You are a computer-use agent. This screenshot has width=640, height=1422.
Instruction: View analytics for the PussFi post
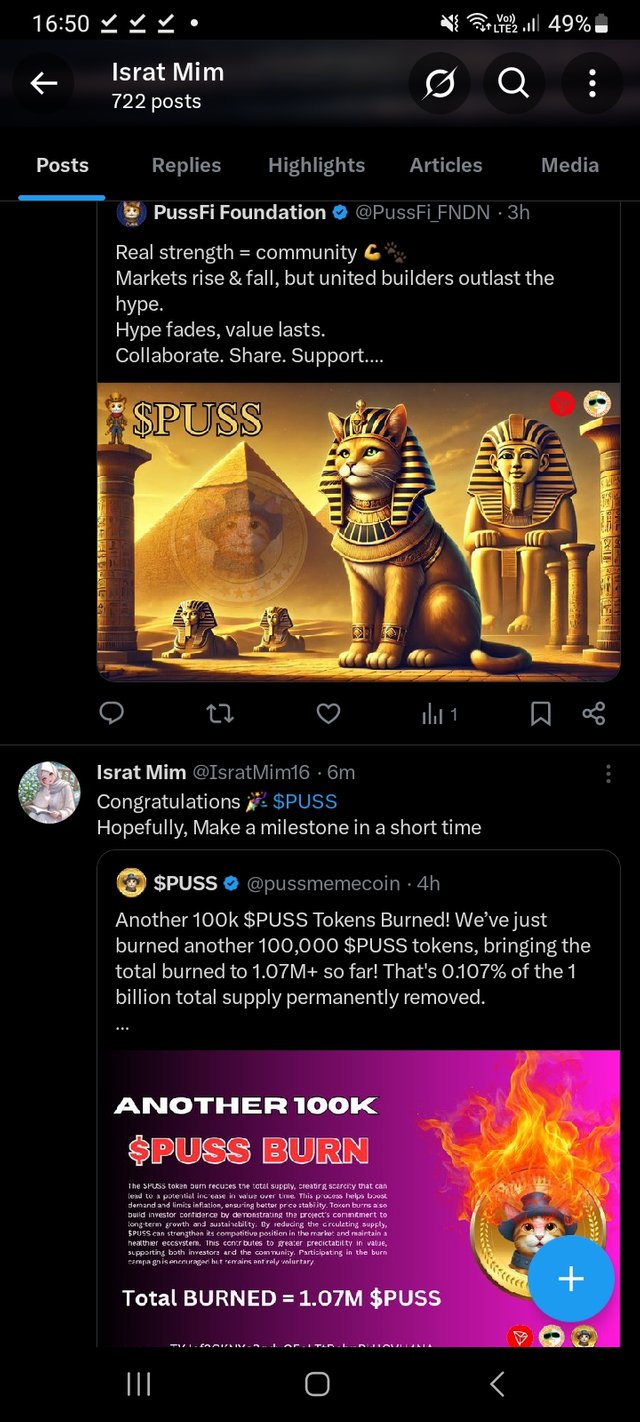coord(439,714)
